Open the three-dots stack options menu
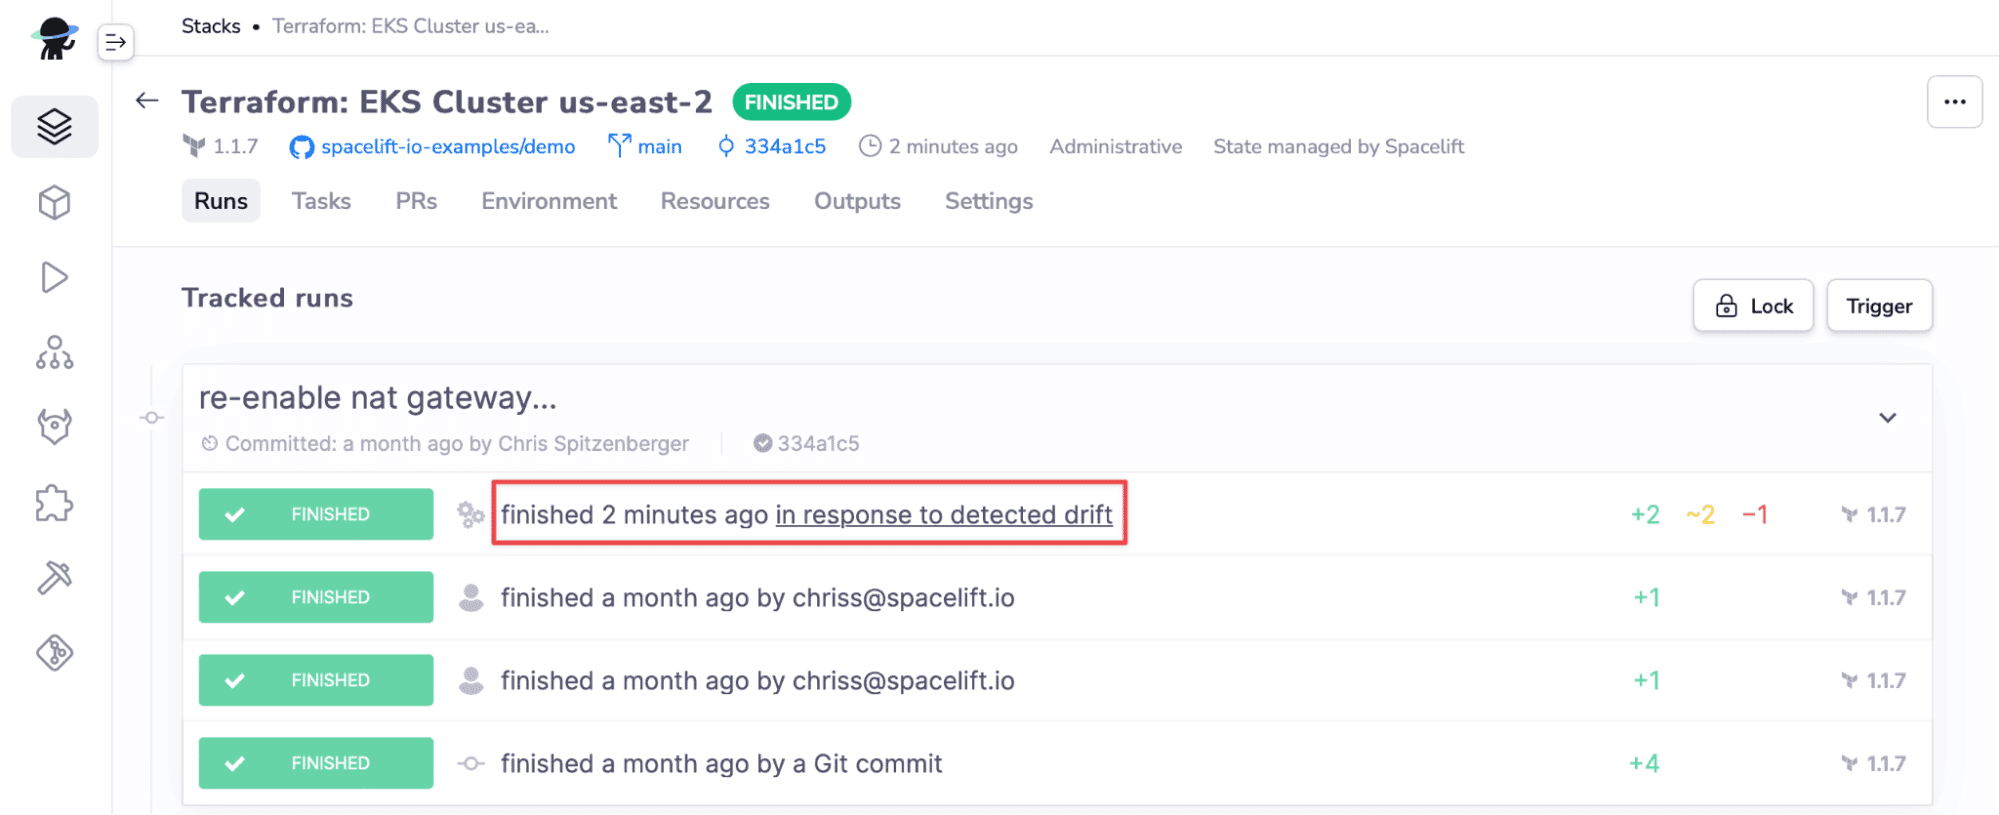1999x815 pixels. 1955,102
